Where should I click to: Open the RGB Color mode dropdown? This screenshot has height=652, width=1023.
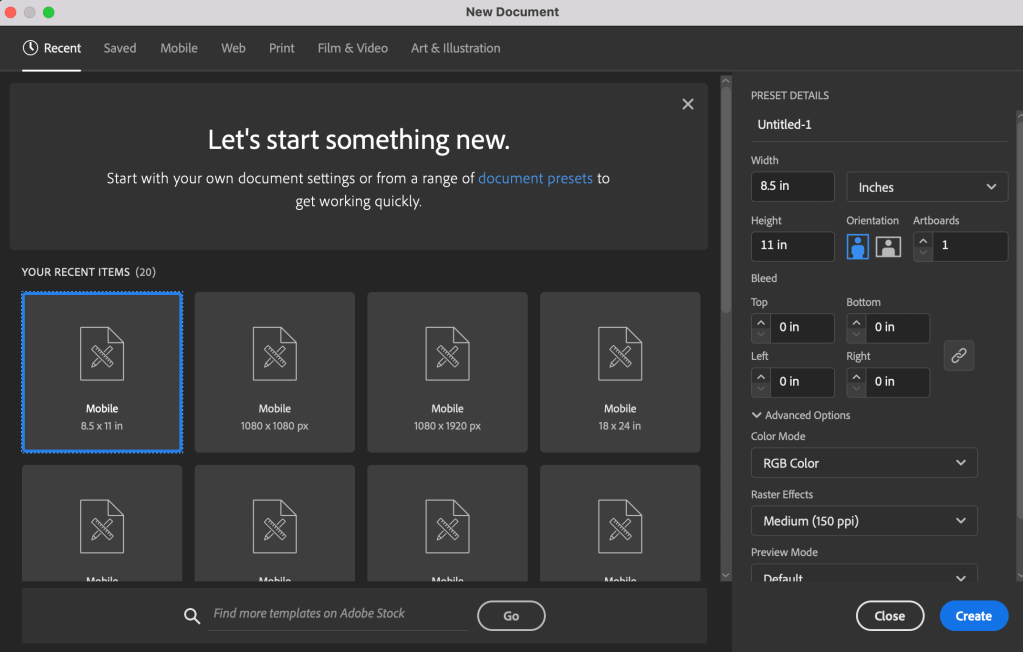pos(864,463)
